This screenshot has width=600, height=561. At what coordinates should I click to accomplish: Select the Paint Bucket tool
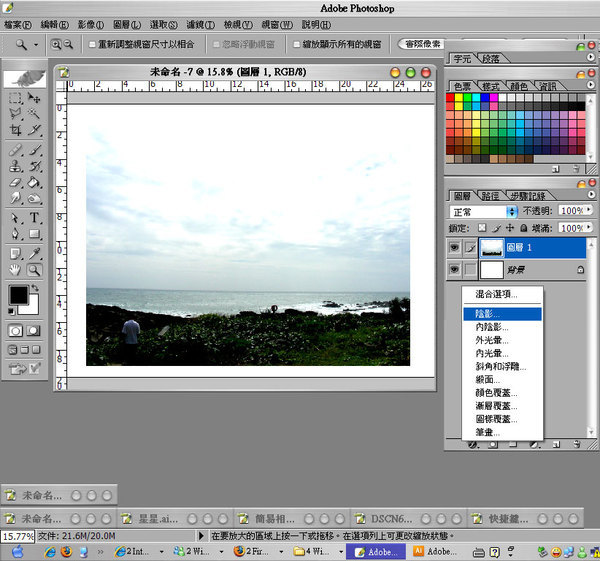point(35,183)
